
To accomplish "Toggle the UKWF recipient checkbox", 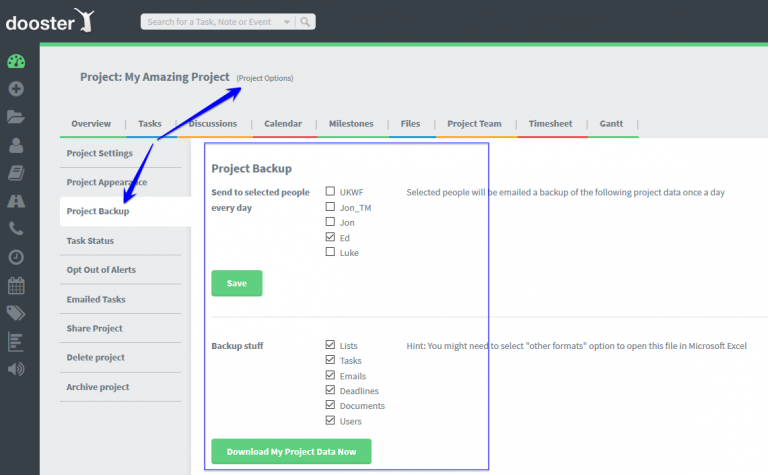I will [x=330, y=191].
